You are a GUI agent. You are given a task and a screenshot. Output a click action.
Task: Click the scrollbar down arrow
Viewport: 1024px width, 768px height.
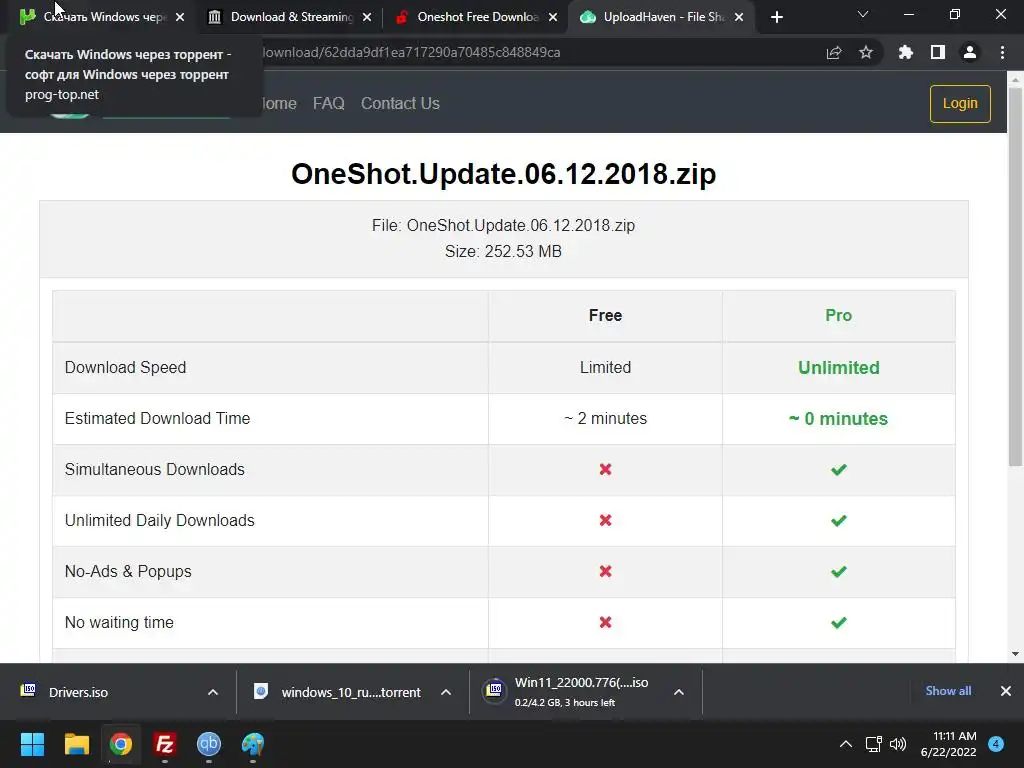coord(1015,654)
